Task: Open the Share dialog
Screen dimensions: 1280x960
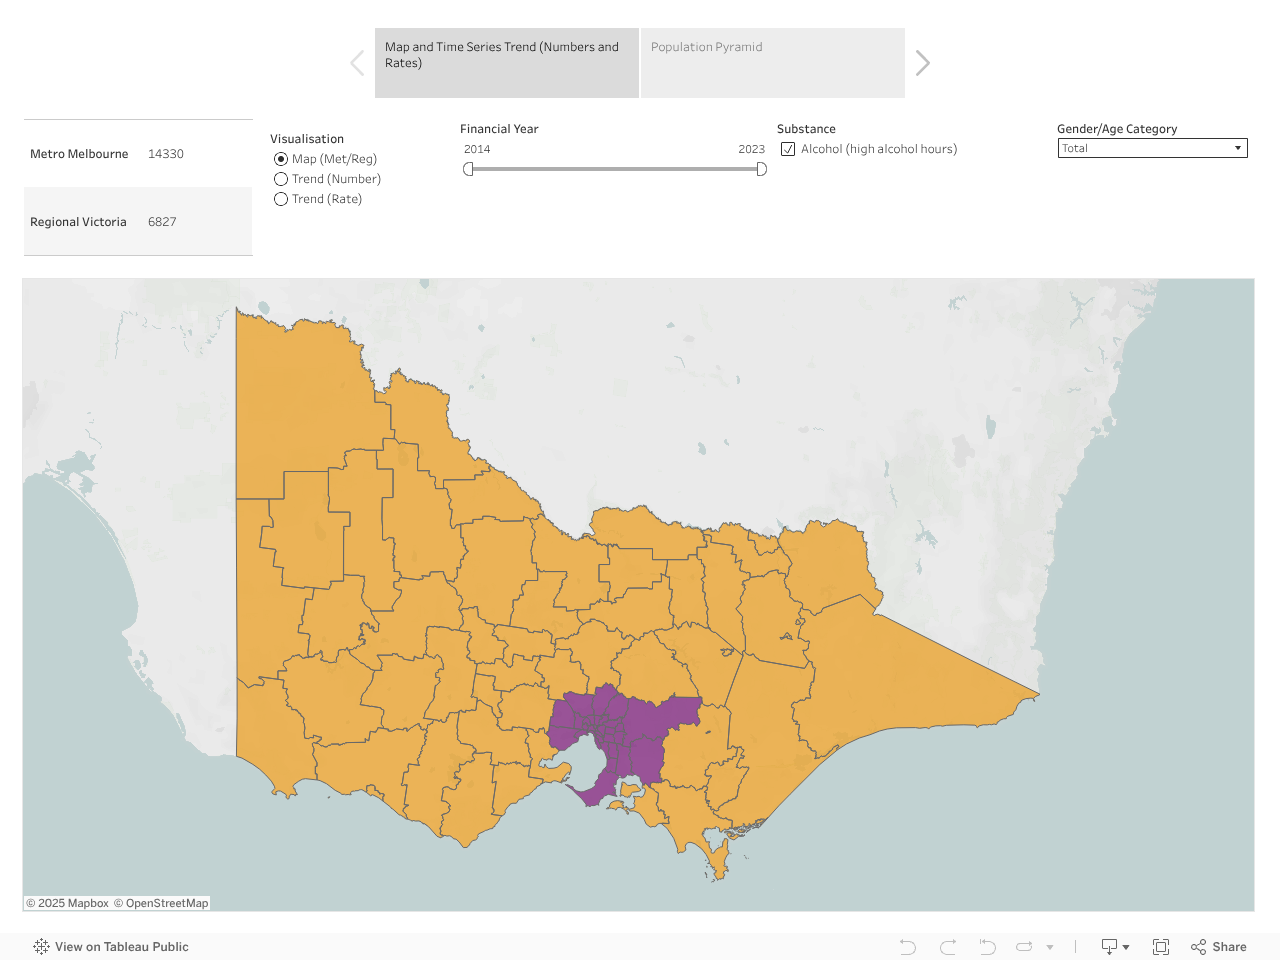Action: 1219,947
